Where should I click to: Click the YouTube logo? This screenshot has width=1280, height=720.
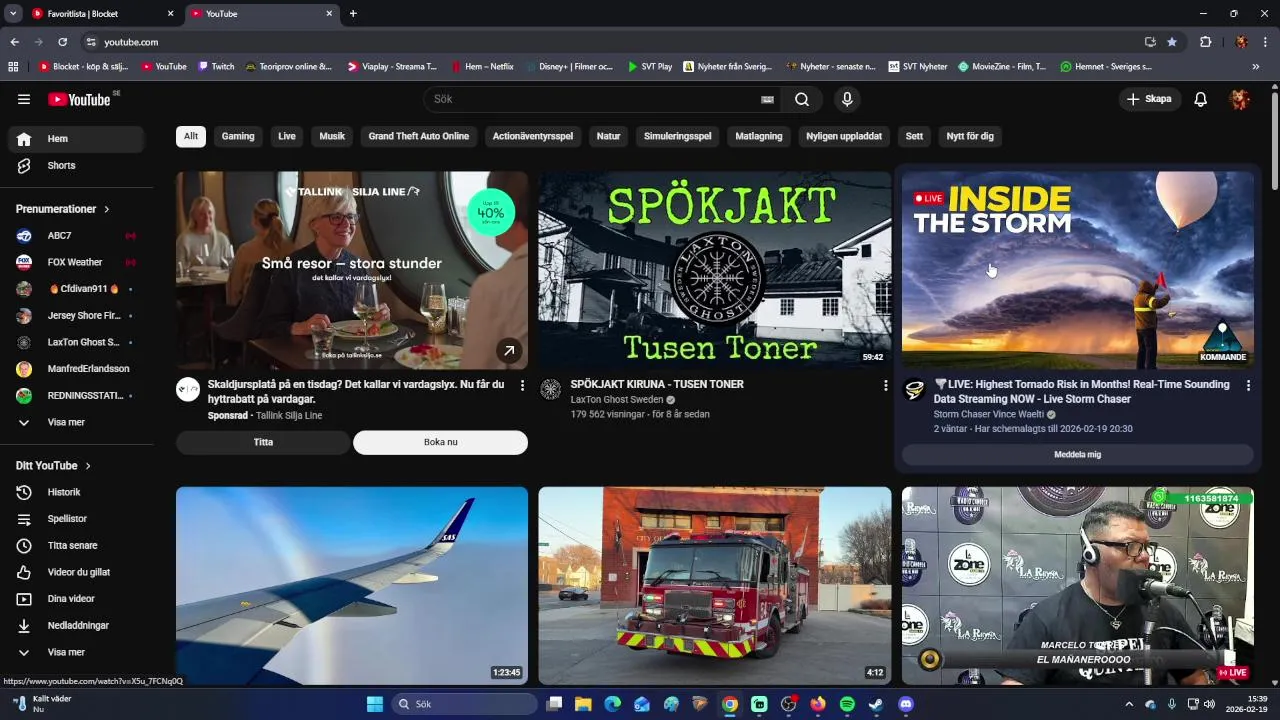click(79, 99)
